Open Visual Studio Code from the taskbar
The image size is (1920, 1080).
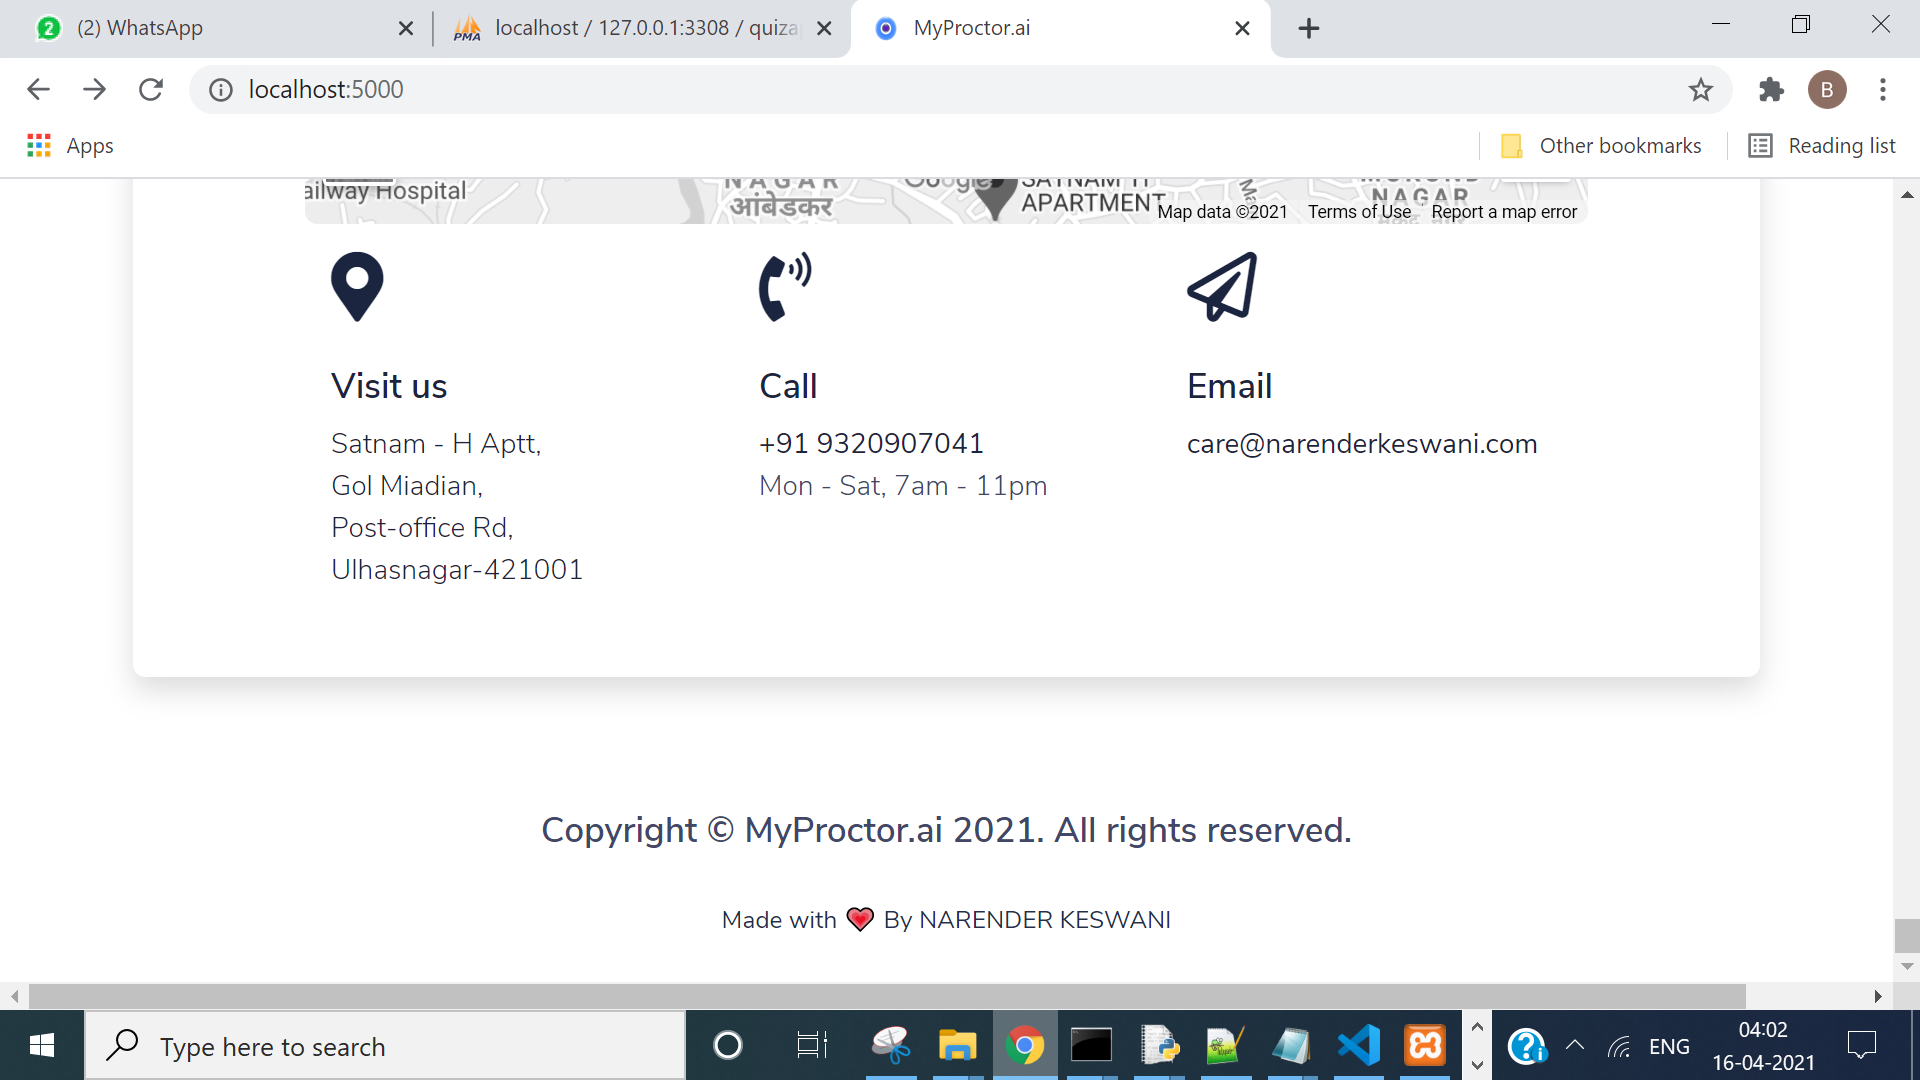pyautogui.click(x=1358, y=1046)
